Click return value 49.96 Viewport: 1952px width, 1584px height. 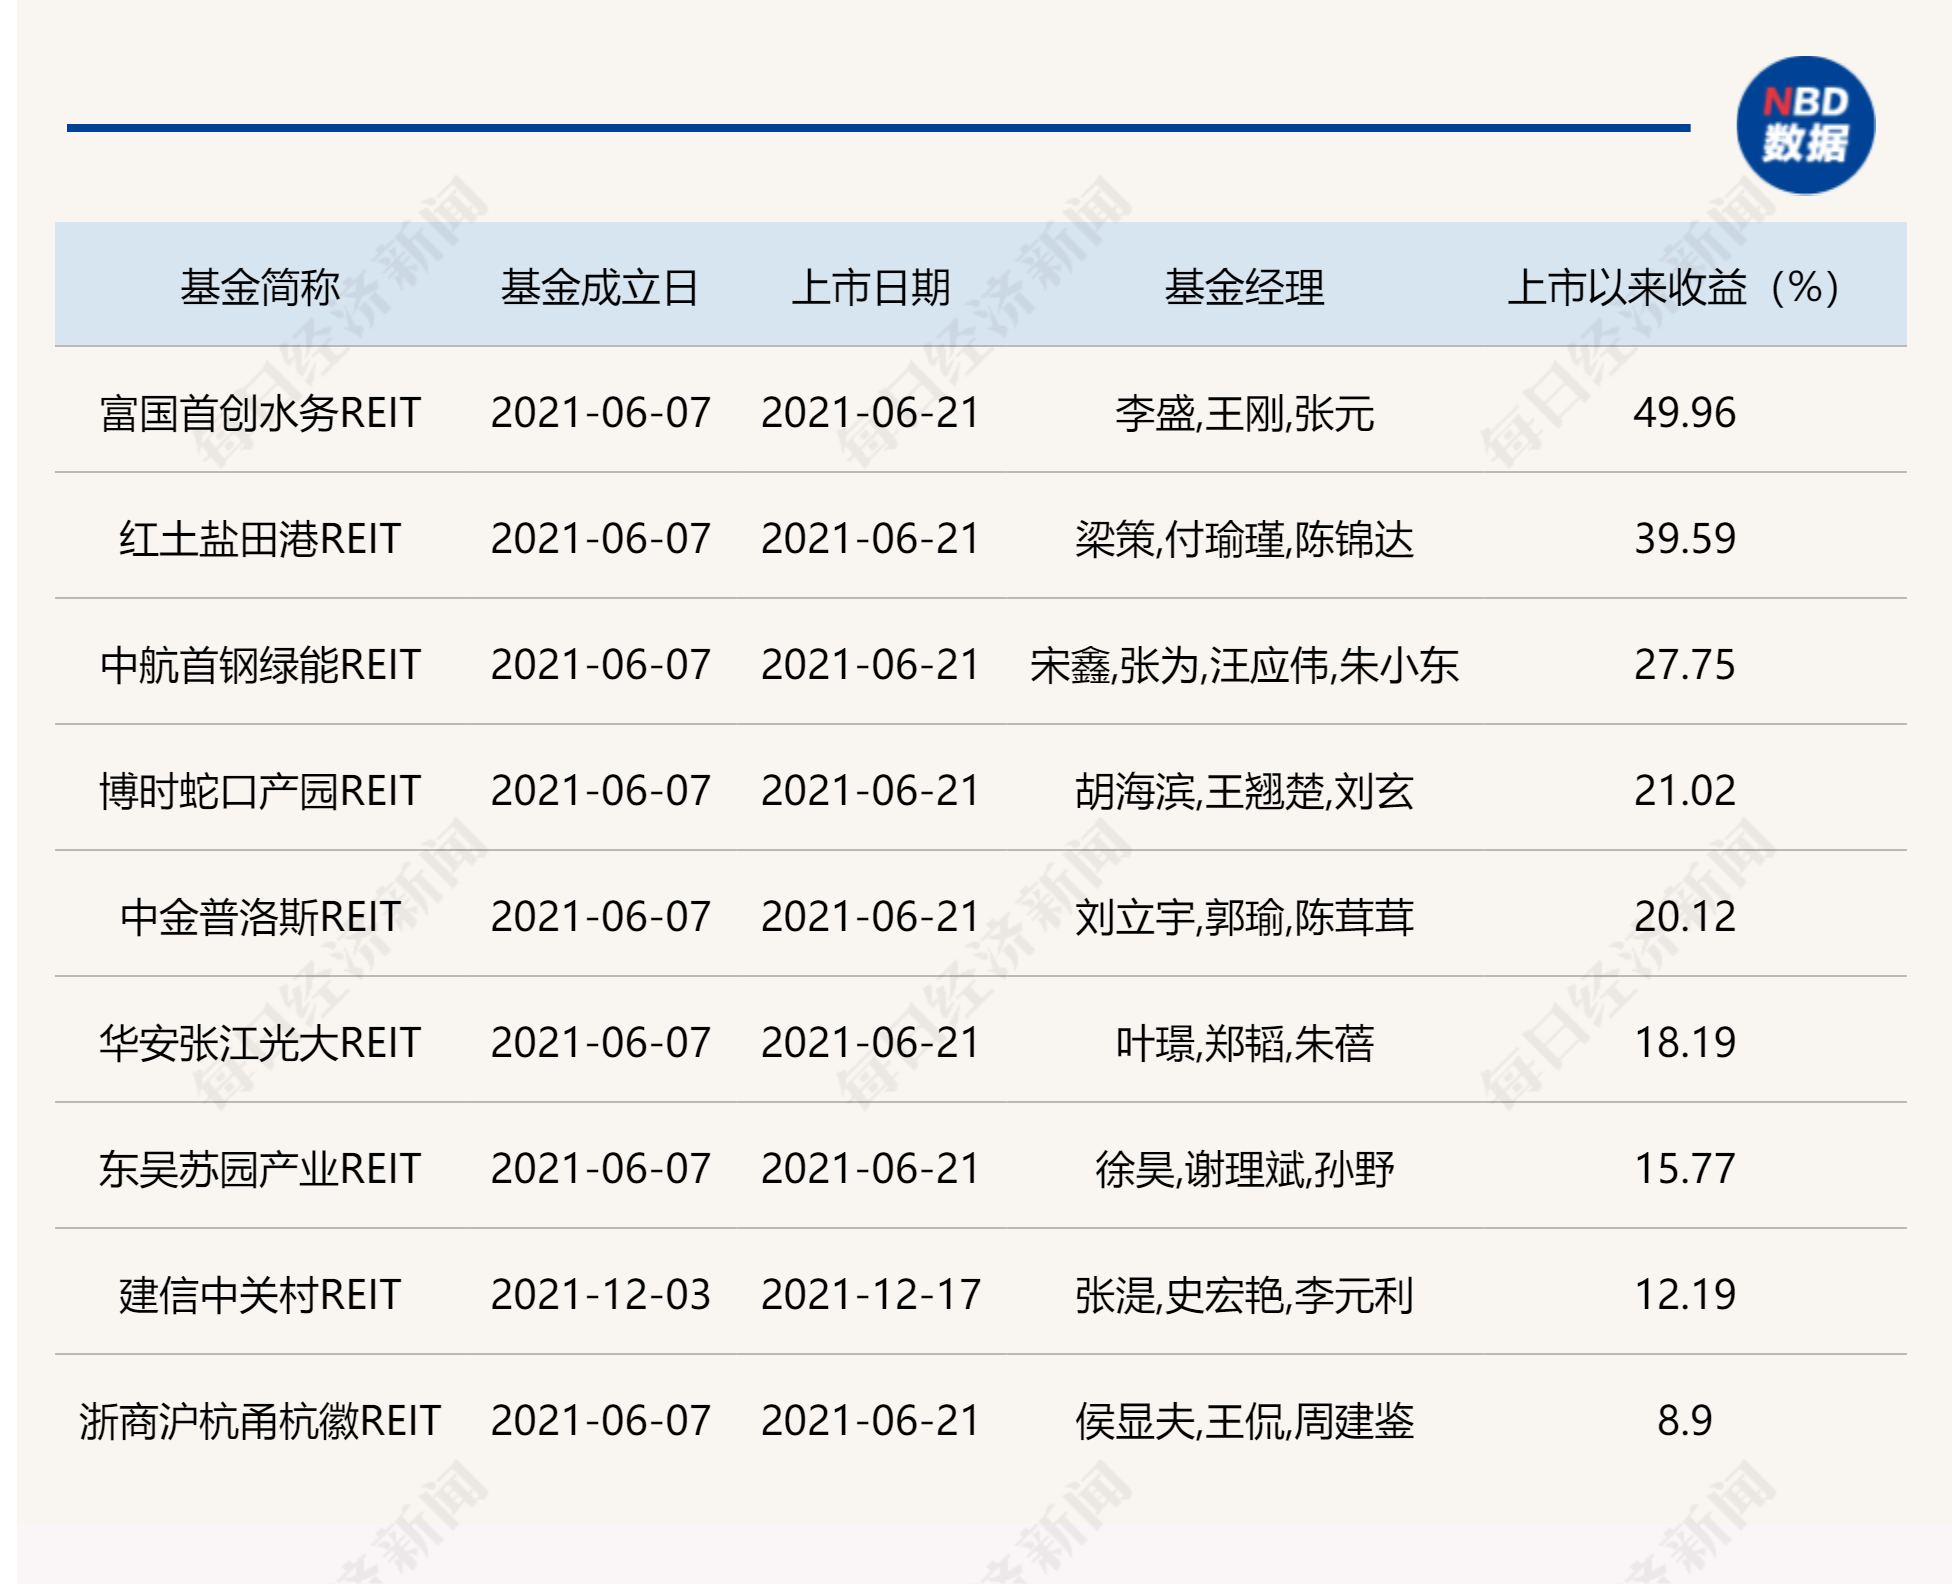click(1685, 413)
